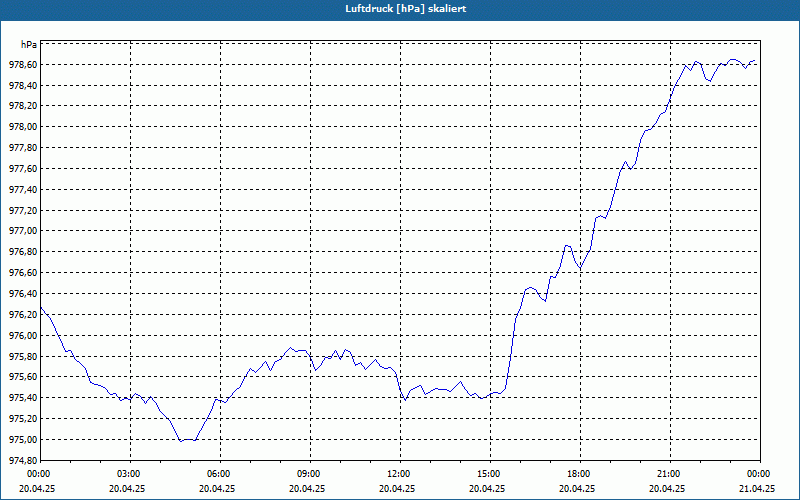Click the 975,40 y-axis label
Viewport: 800px width, 500px height.
[x=23, y=398]
